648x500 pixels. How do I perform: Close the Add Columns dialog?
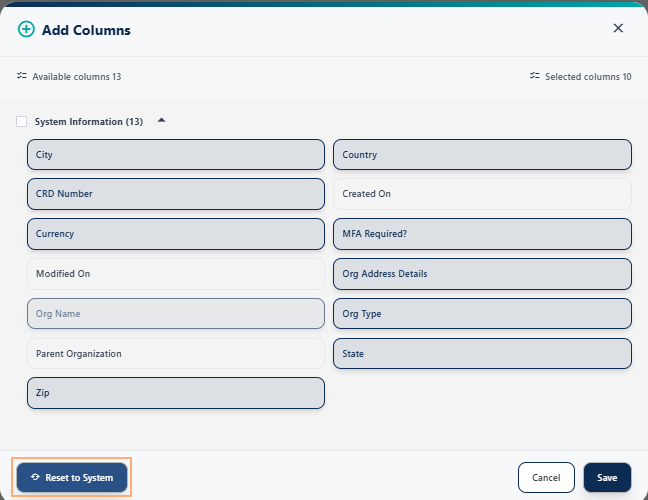pos(618,28)
